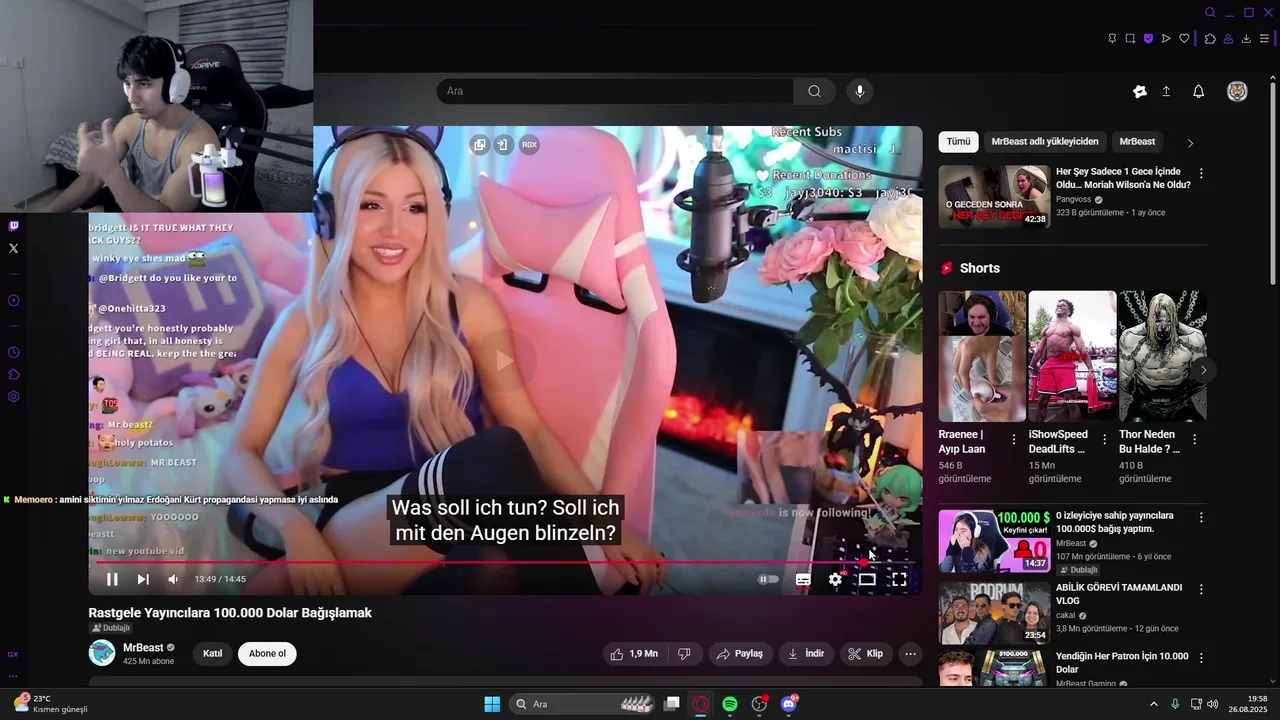Show next Shorts with carousel arrow
This screenshot has height=720, width=1280.
[x=1203, y=370]
